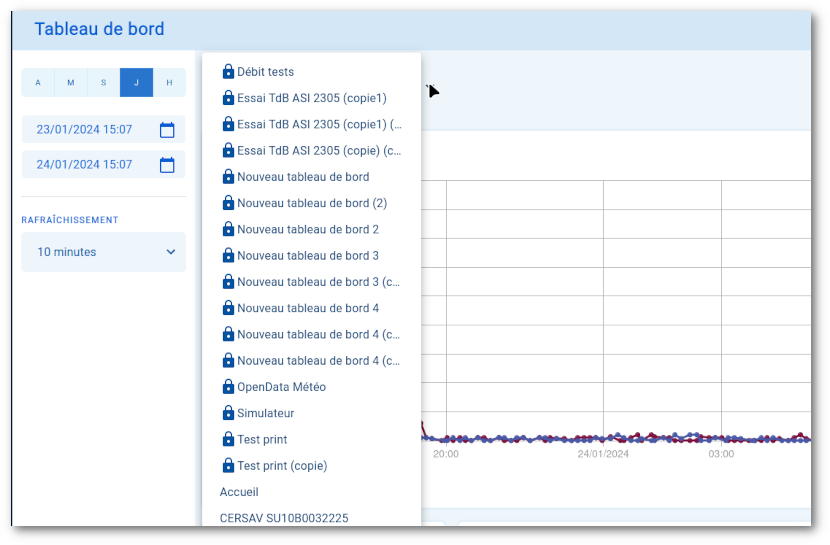Click the lock icon beside Simulateur
The width and height of the screenshot is (830, 545).
tap(228, 413)
